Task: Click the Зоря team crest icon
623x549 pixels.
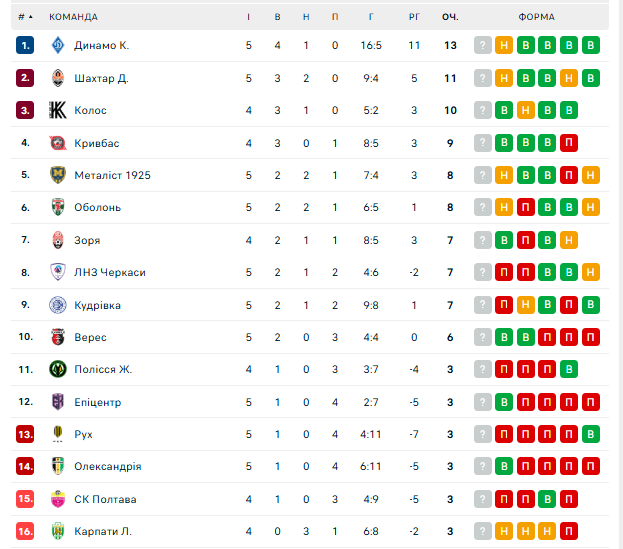Action: [57, 240]
